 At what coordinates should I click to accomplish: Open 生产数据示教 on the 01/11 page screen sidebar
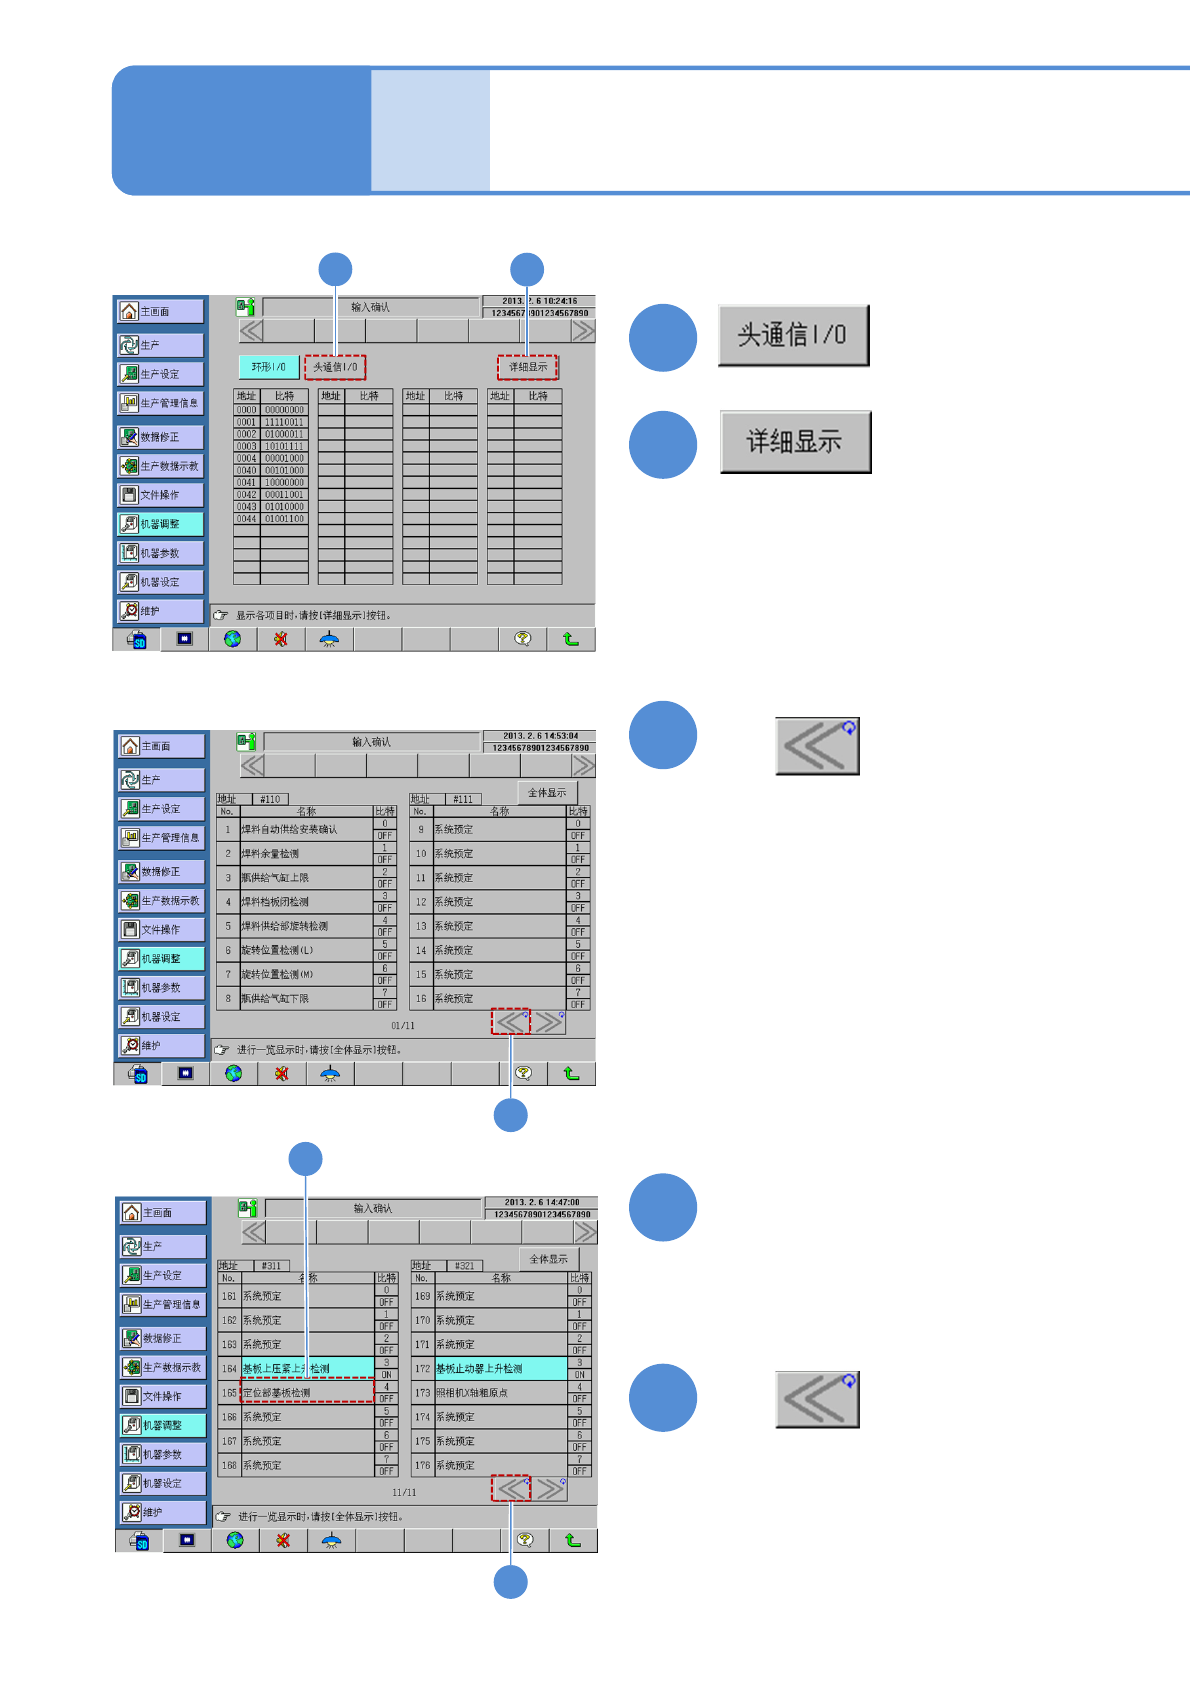click(161, 900)
